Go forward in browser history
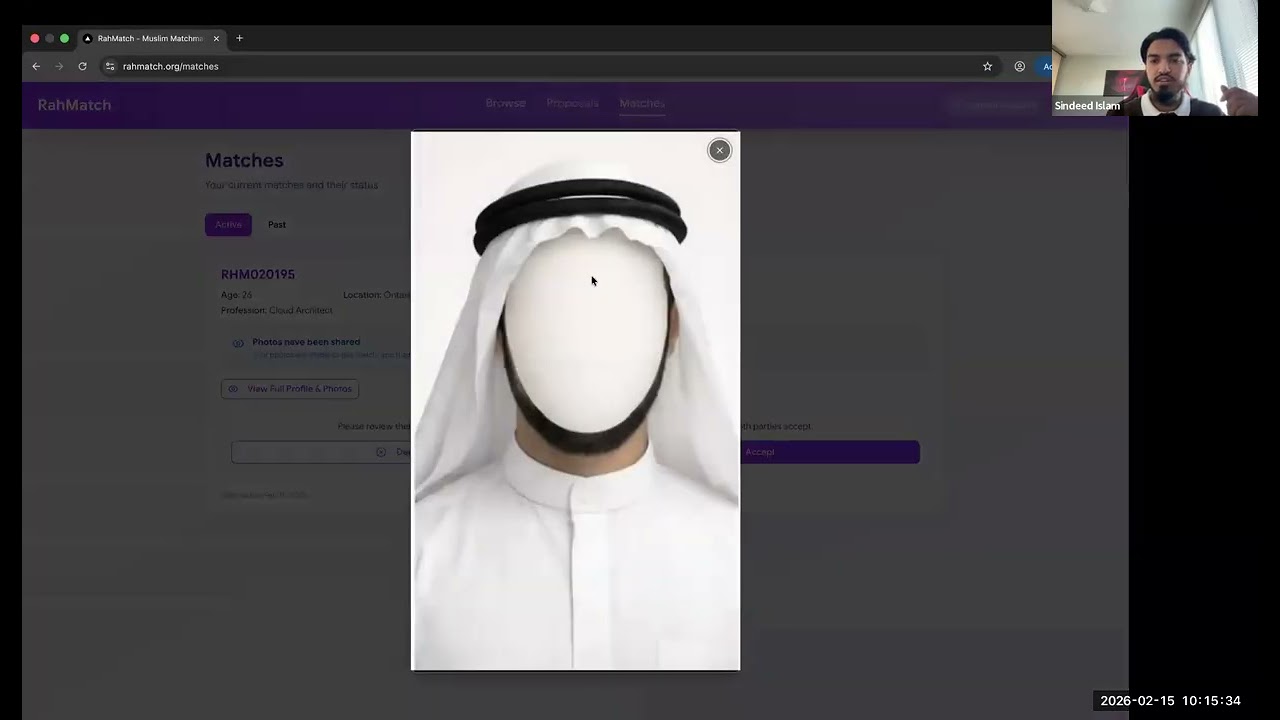The height and width of the screenshot is (720, 1280). pyautogui.click(x=59, y=66)
